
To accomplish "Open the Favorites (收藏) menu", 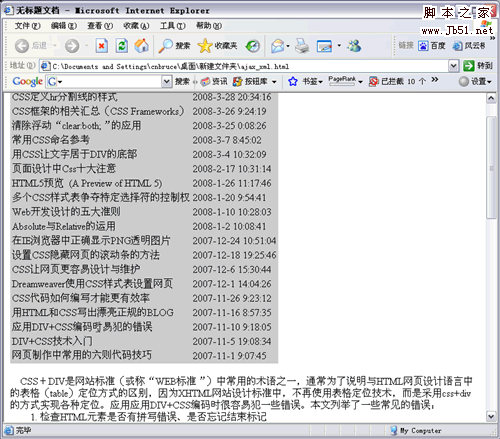I will point(136,26).
